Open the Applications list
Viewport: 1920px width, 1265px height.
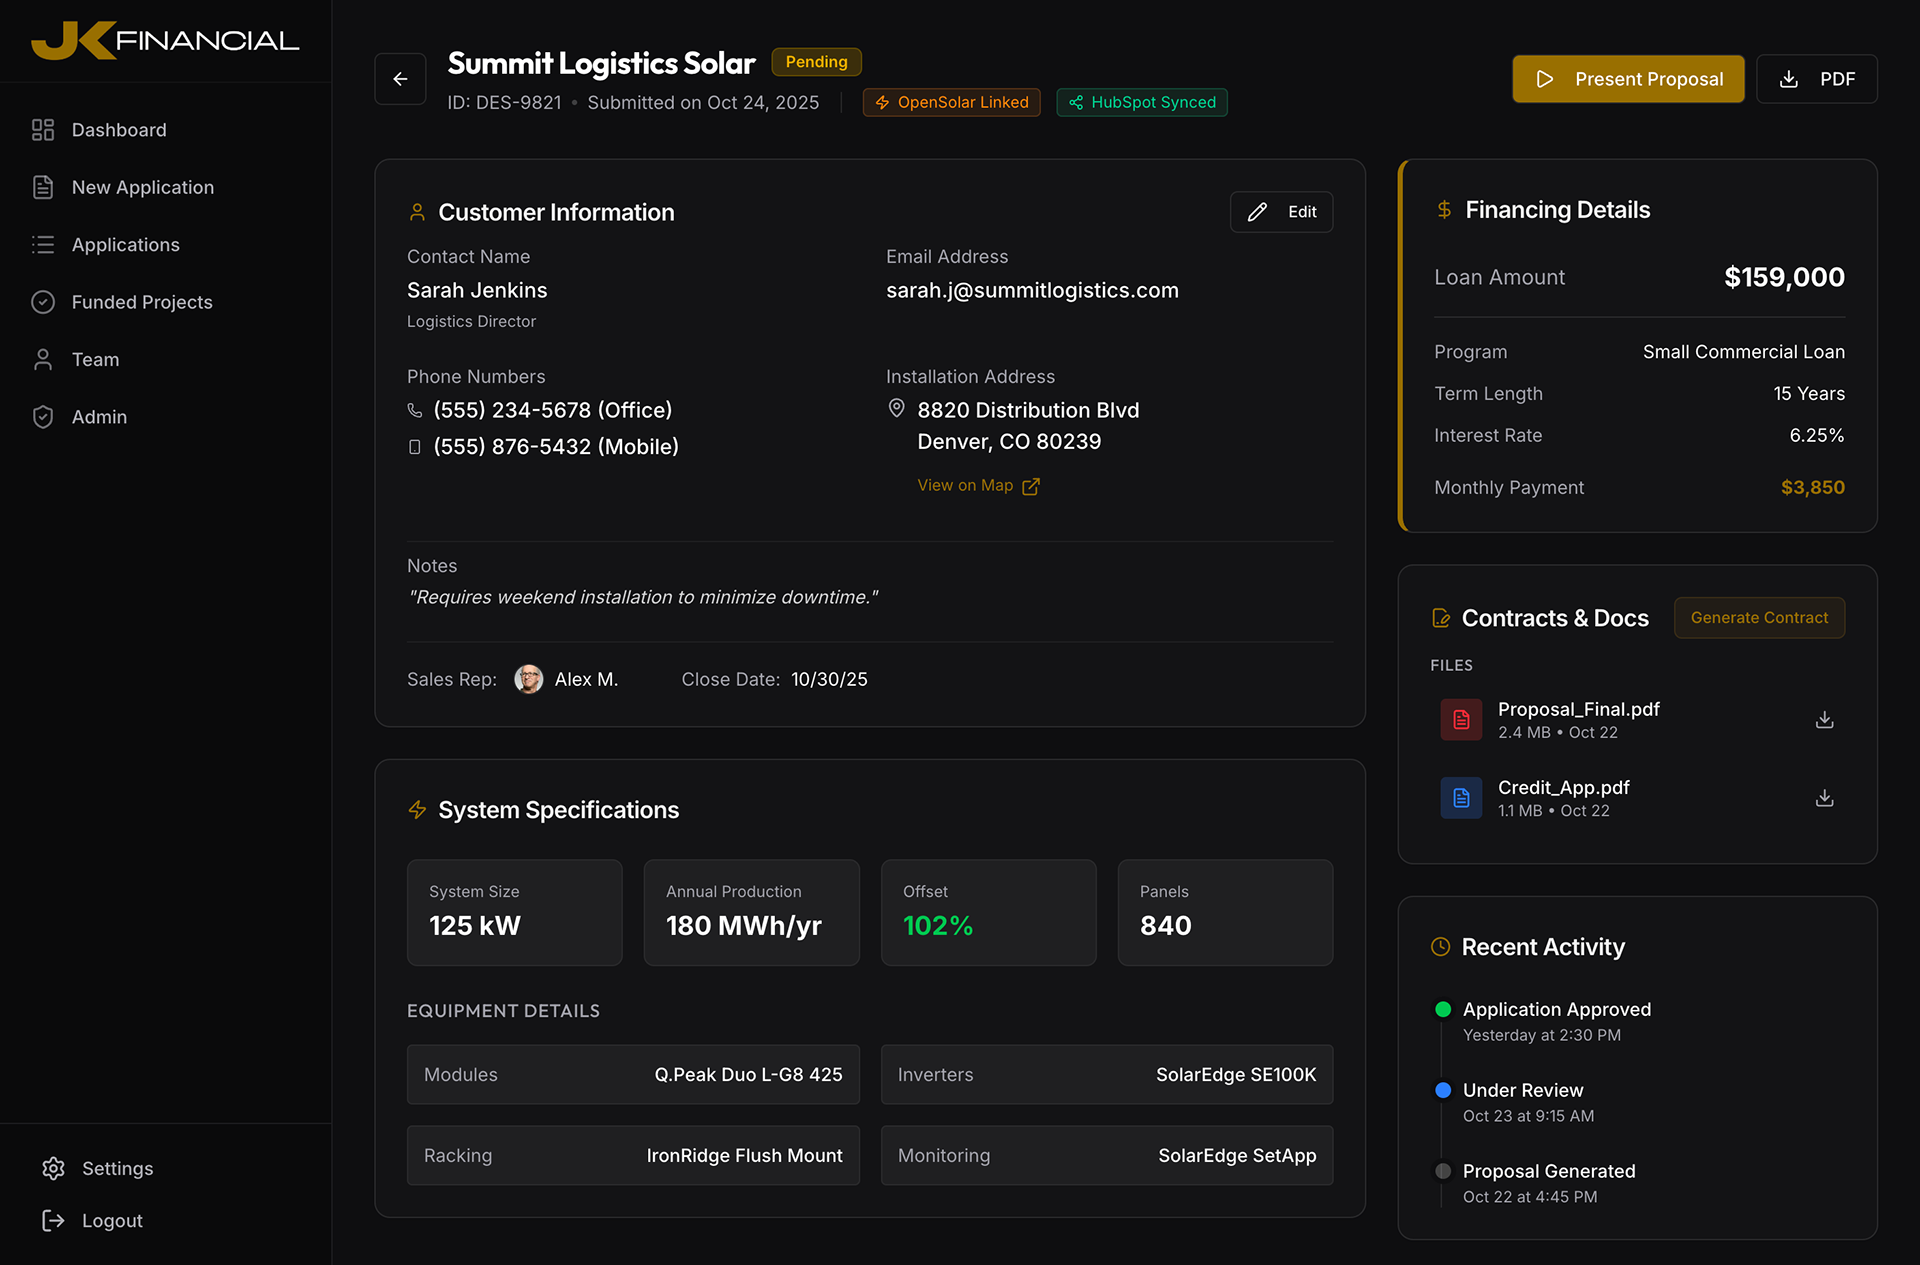(125, 245)
